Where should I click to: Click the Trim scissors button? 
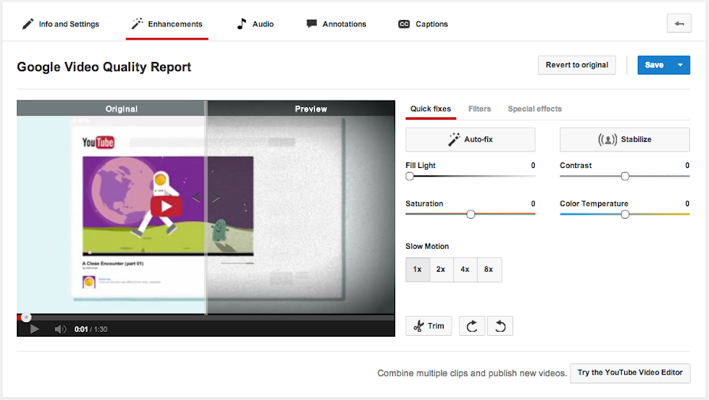point(429,326)
